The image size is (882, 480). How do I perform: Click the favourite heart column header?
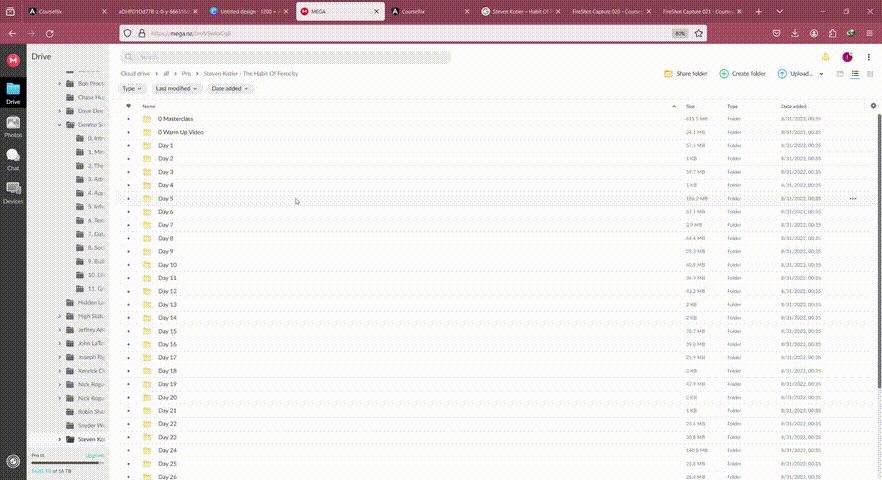[128, 106]
